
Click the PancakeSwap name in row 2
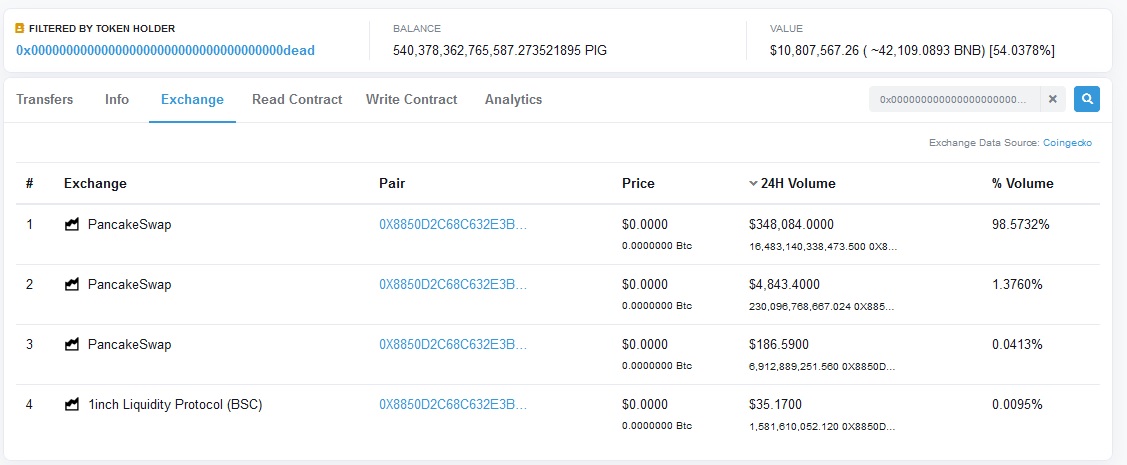pyautogui.click(x=129, y=285)
